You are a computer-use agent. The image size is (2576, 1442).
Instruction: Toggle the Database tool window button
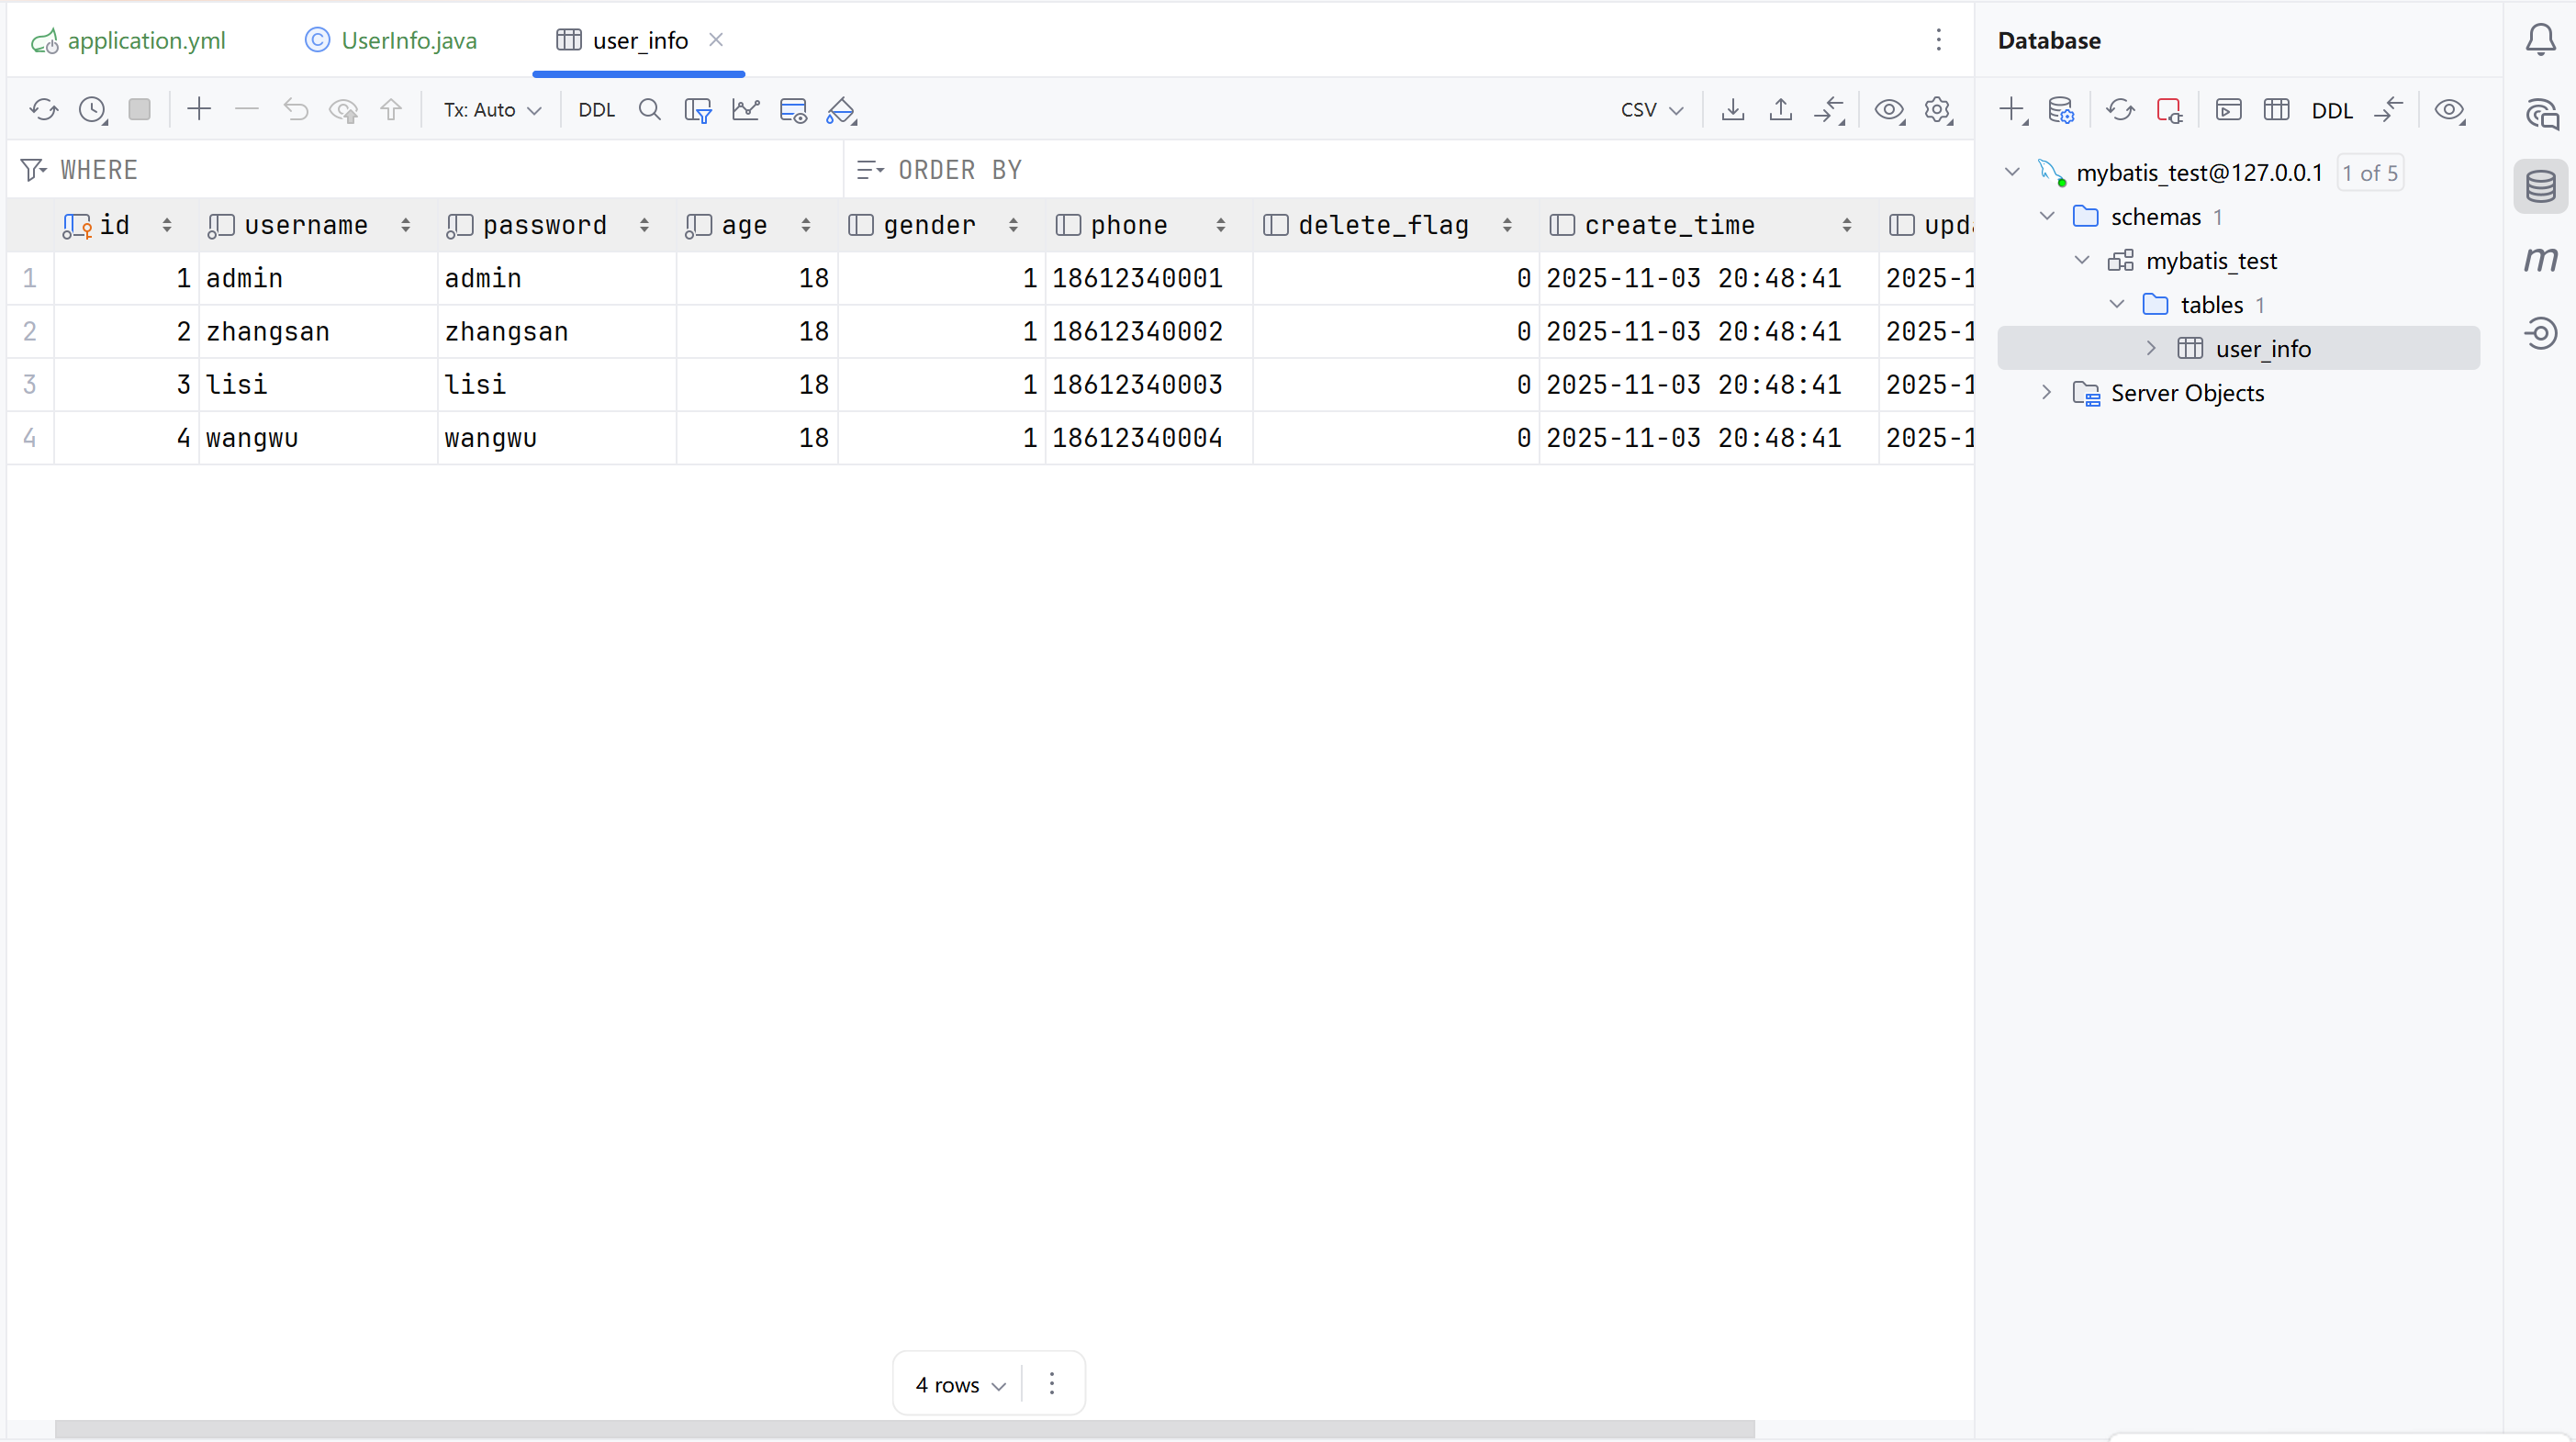2540,186
